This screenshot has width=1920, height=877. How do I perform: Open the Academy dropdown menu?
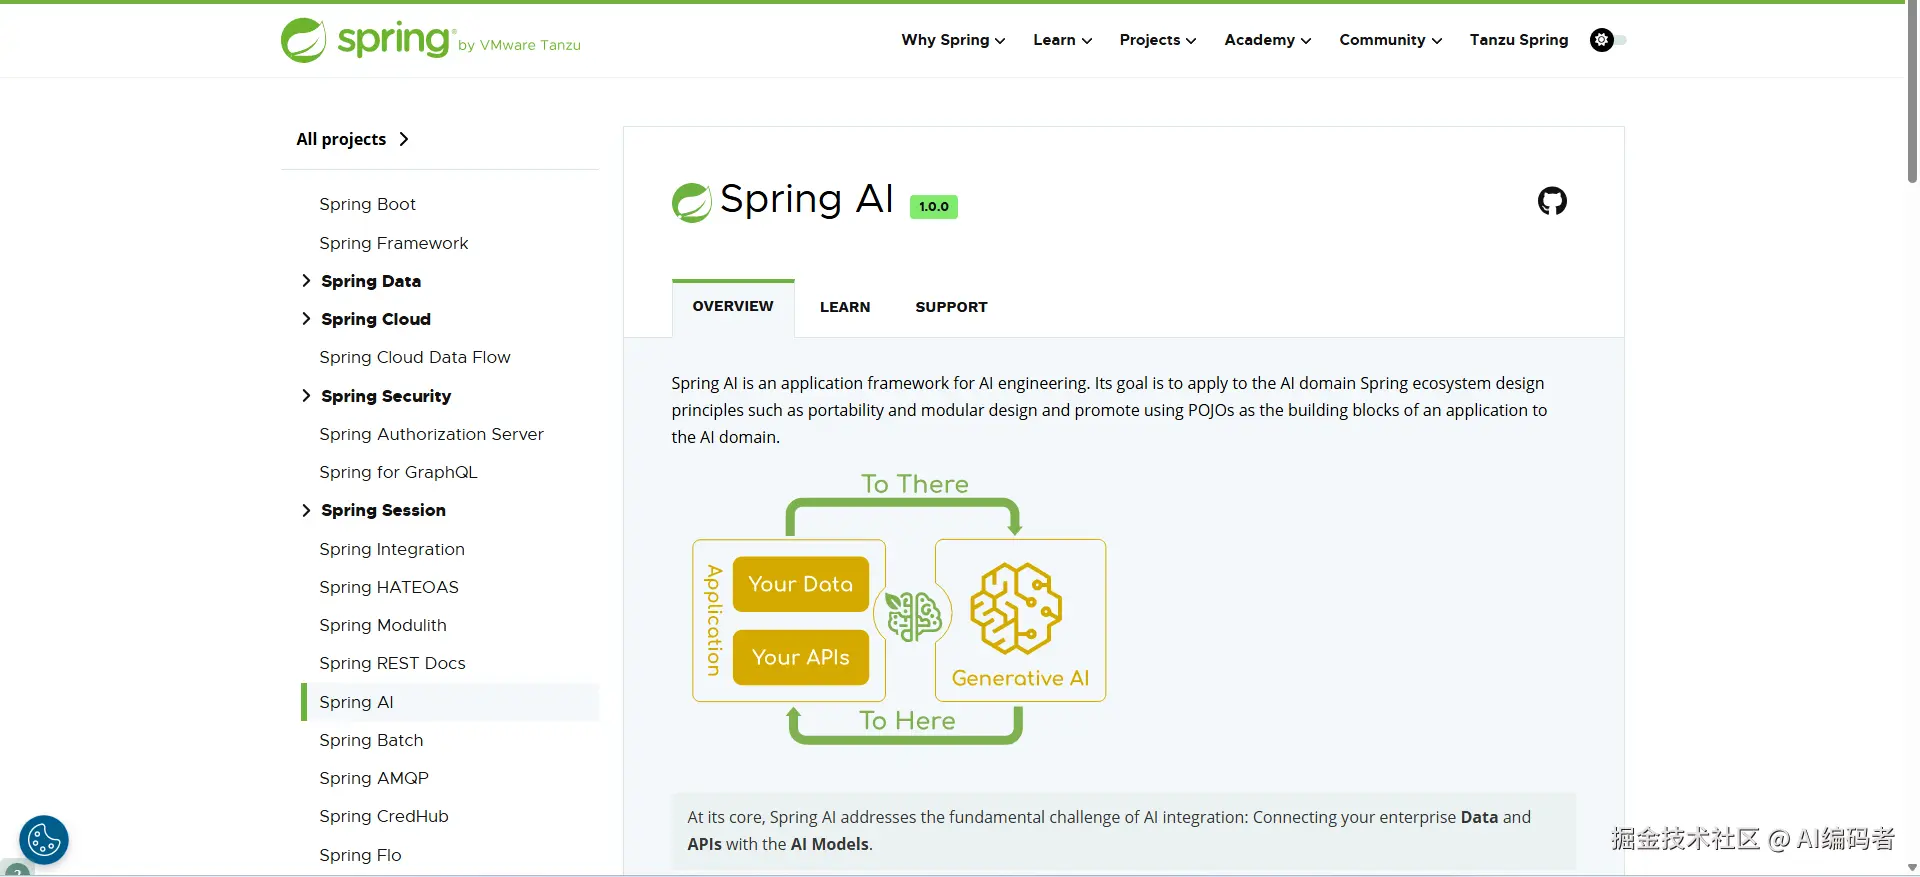(x=1267, y=40)
